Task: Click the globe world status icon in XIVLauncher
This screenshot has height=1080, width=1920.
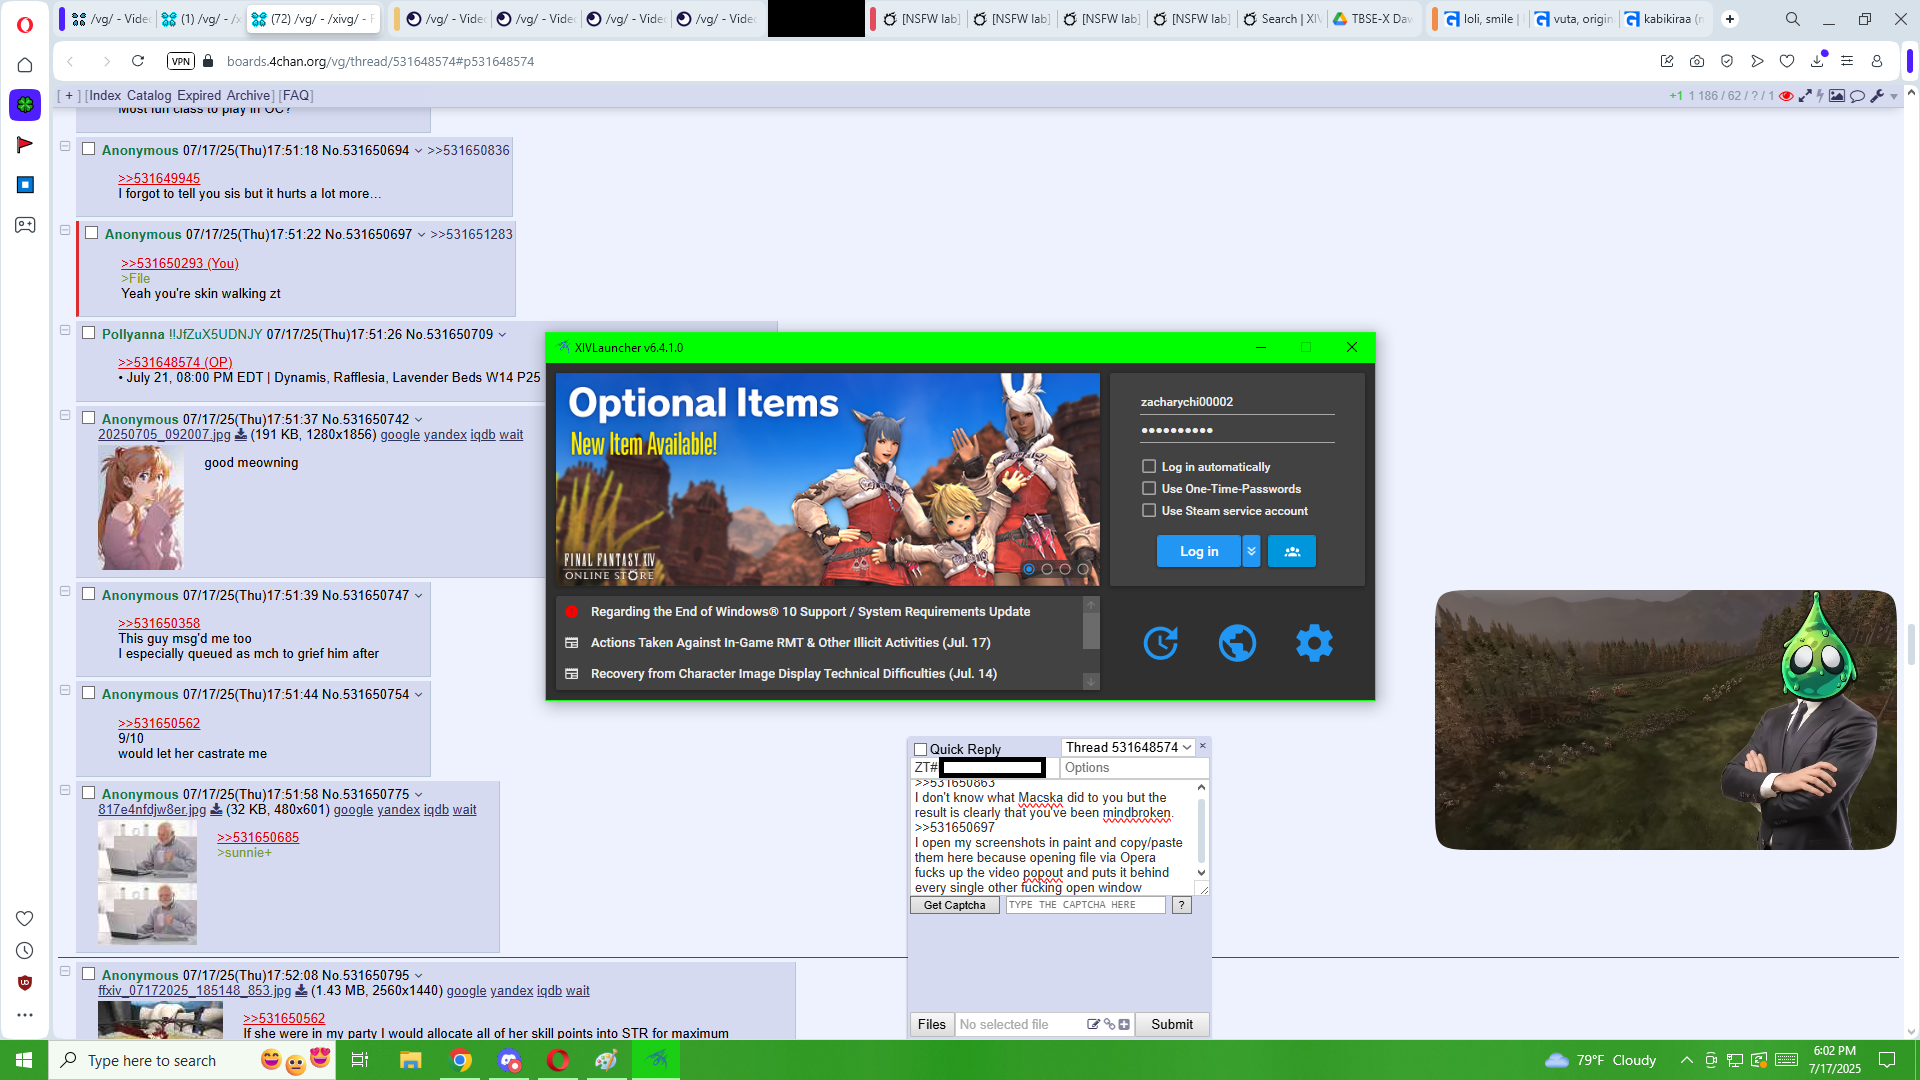Action: tap(1237, 643)
